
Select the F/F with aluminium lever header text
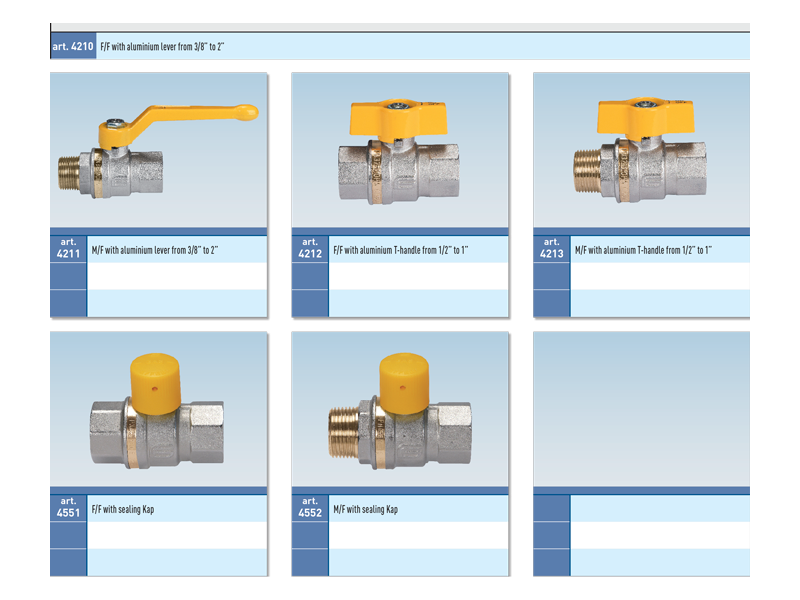(168, 47)
